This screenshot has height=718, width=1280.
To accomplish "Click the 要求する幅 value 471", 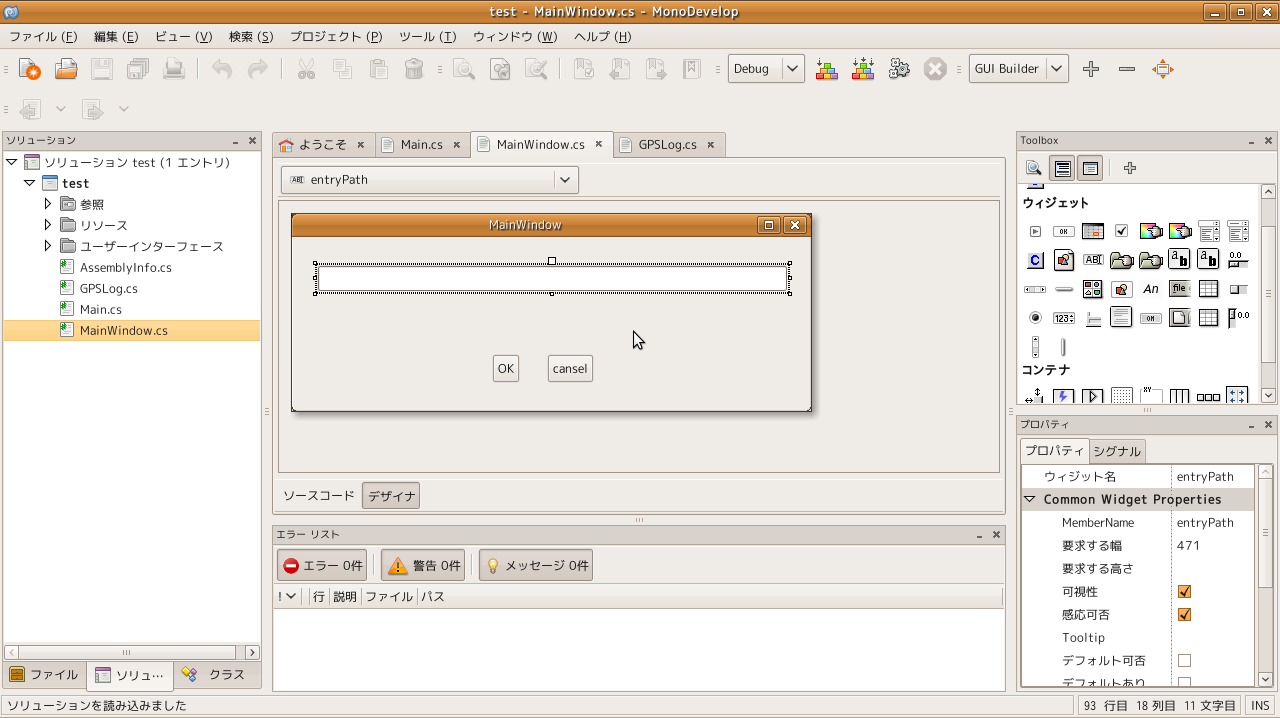I will [1189, 546].
